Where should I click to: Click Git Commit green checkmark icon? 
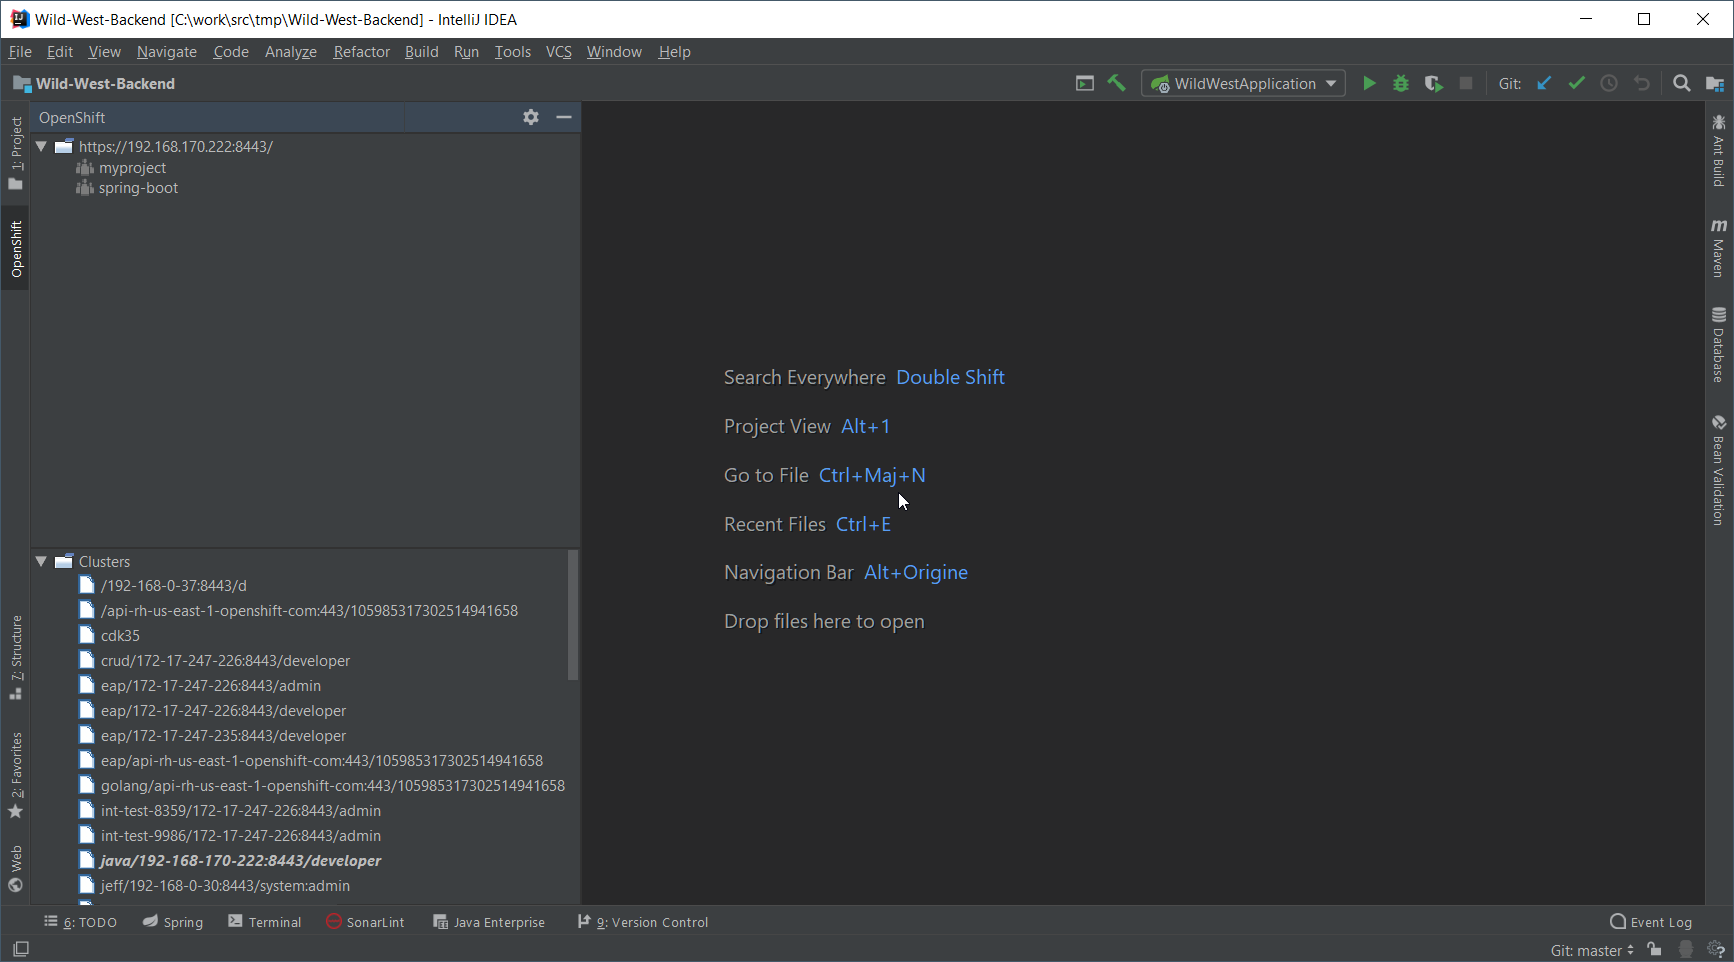[1577, 84]
